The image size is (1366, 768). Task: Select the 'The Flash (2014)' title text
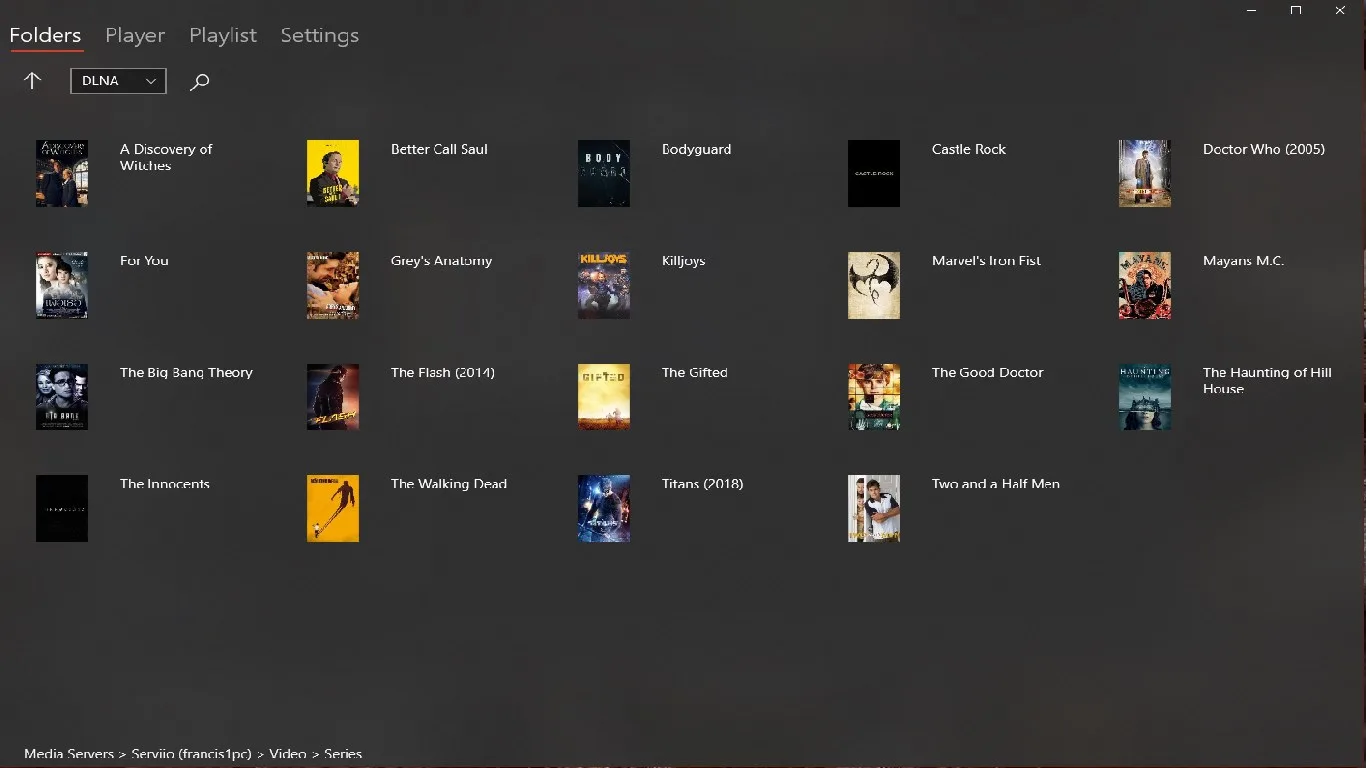point(443,372)
